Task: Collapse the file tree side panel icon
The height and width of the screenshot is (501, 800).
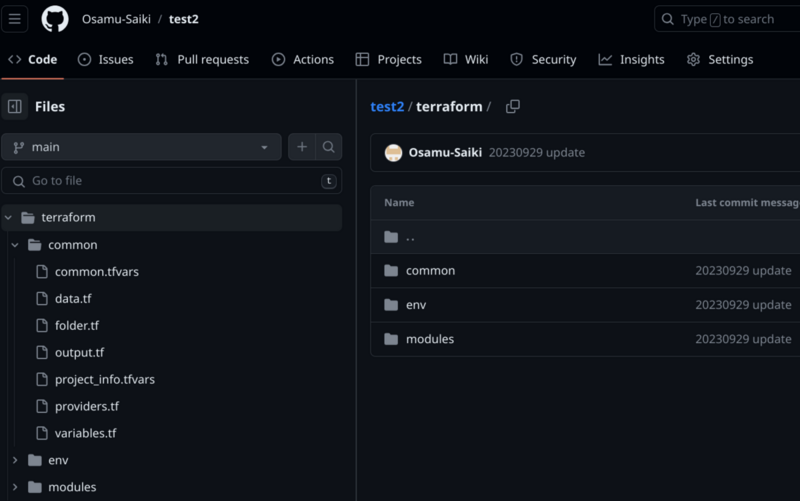Action: click(14, 106)
